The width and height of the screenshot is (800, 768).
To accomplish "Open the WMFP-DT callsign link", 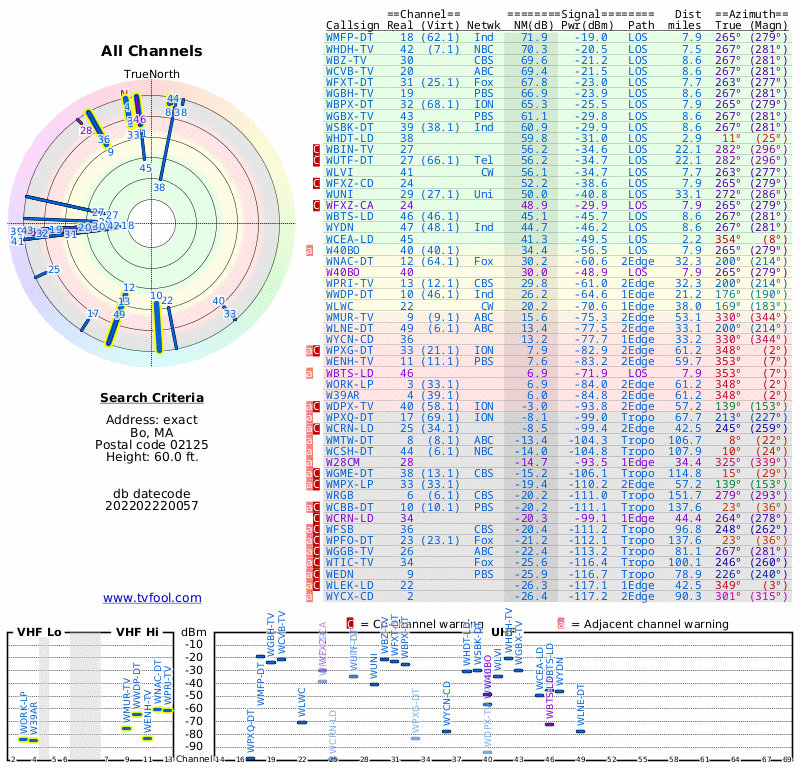I will [349, 38].
